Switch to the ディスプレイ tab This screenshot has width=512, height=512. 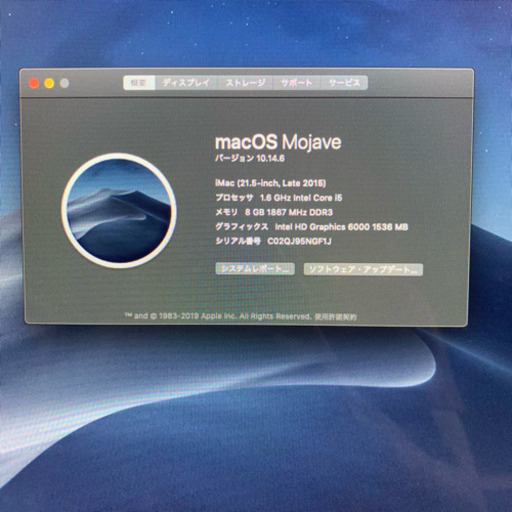[186, 83]
